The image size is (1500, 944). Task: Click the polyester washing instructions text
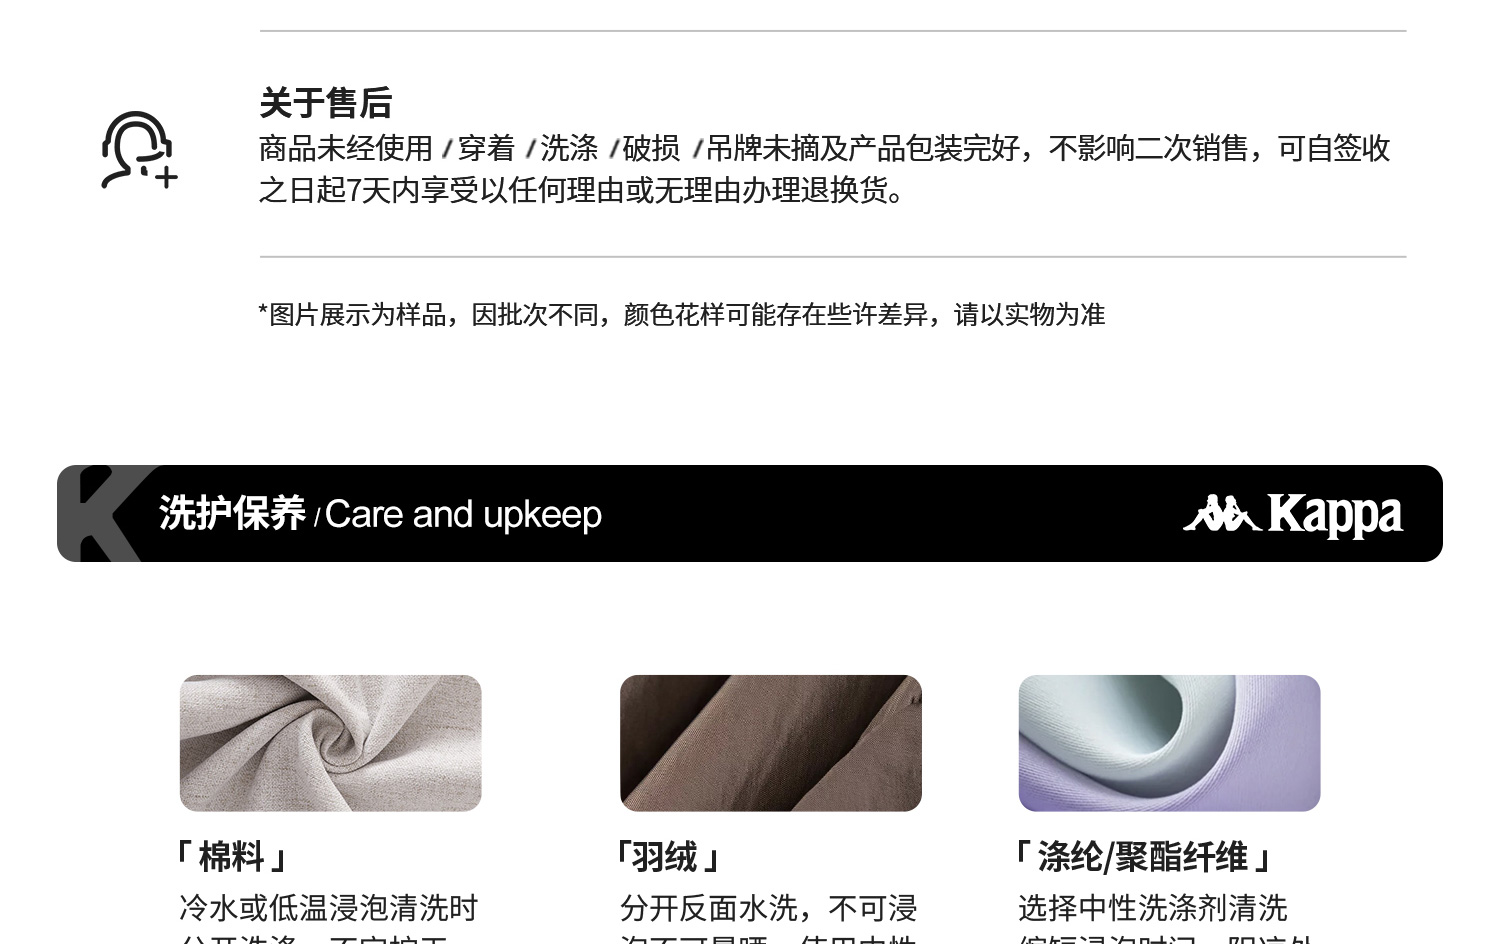pos(1165,918)
